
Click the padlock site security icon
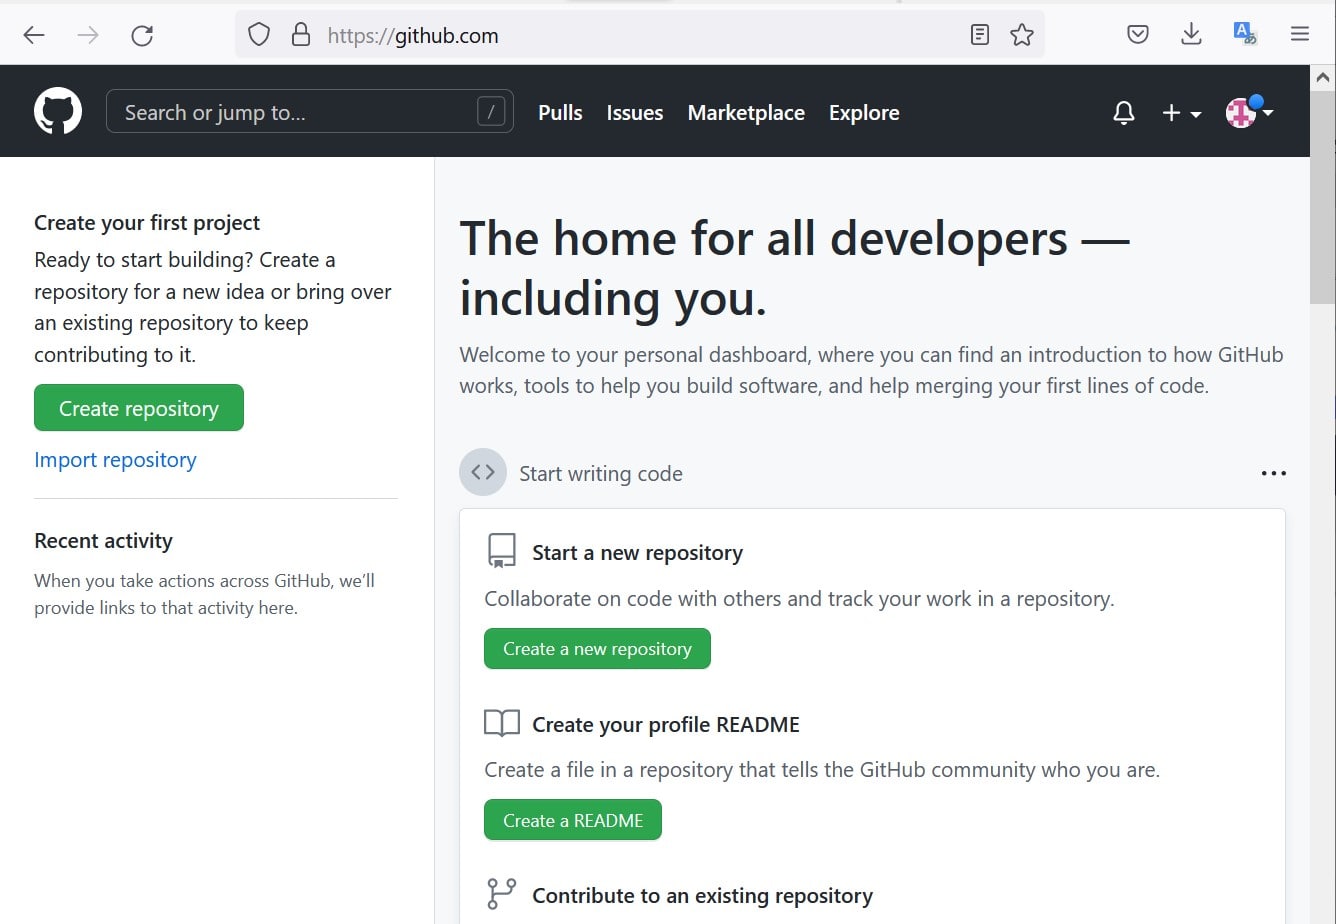(x=300, y=36)
